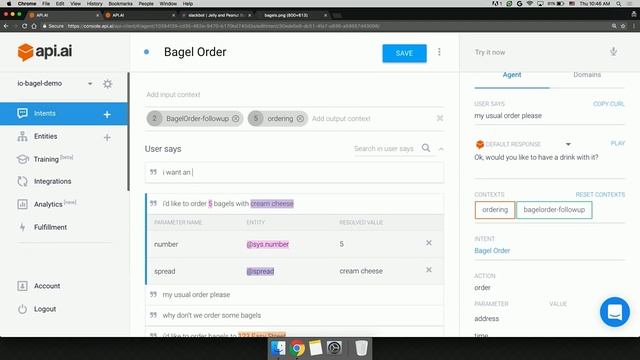Click the blue intent status dot

pos(147,52)
